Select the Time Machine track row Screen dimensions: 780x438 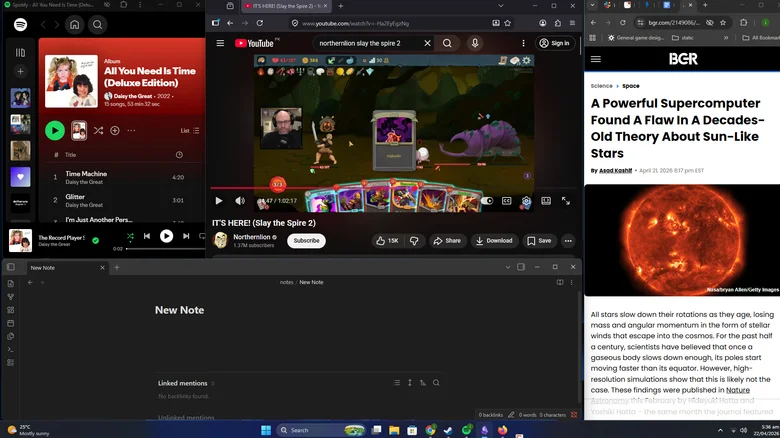pyautogui.click(x=119, y=177)
